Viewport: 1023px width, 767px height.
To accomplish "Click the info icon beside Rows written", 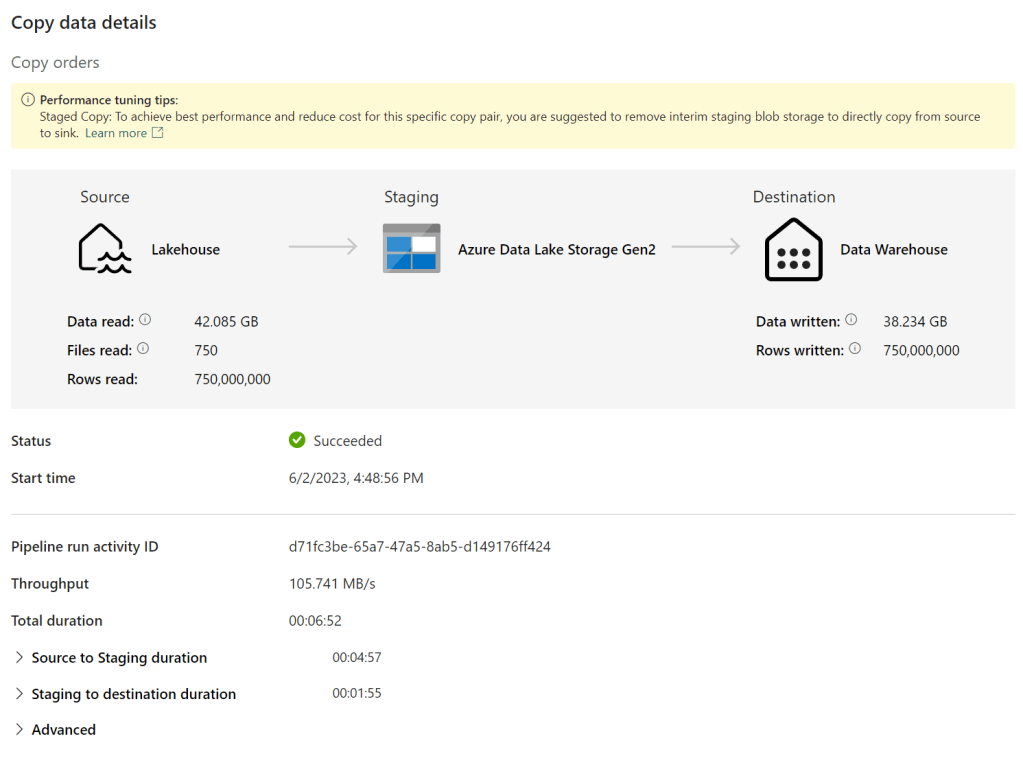I will (x=854, y=349).
